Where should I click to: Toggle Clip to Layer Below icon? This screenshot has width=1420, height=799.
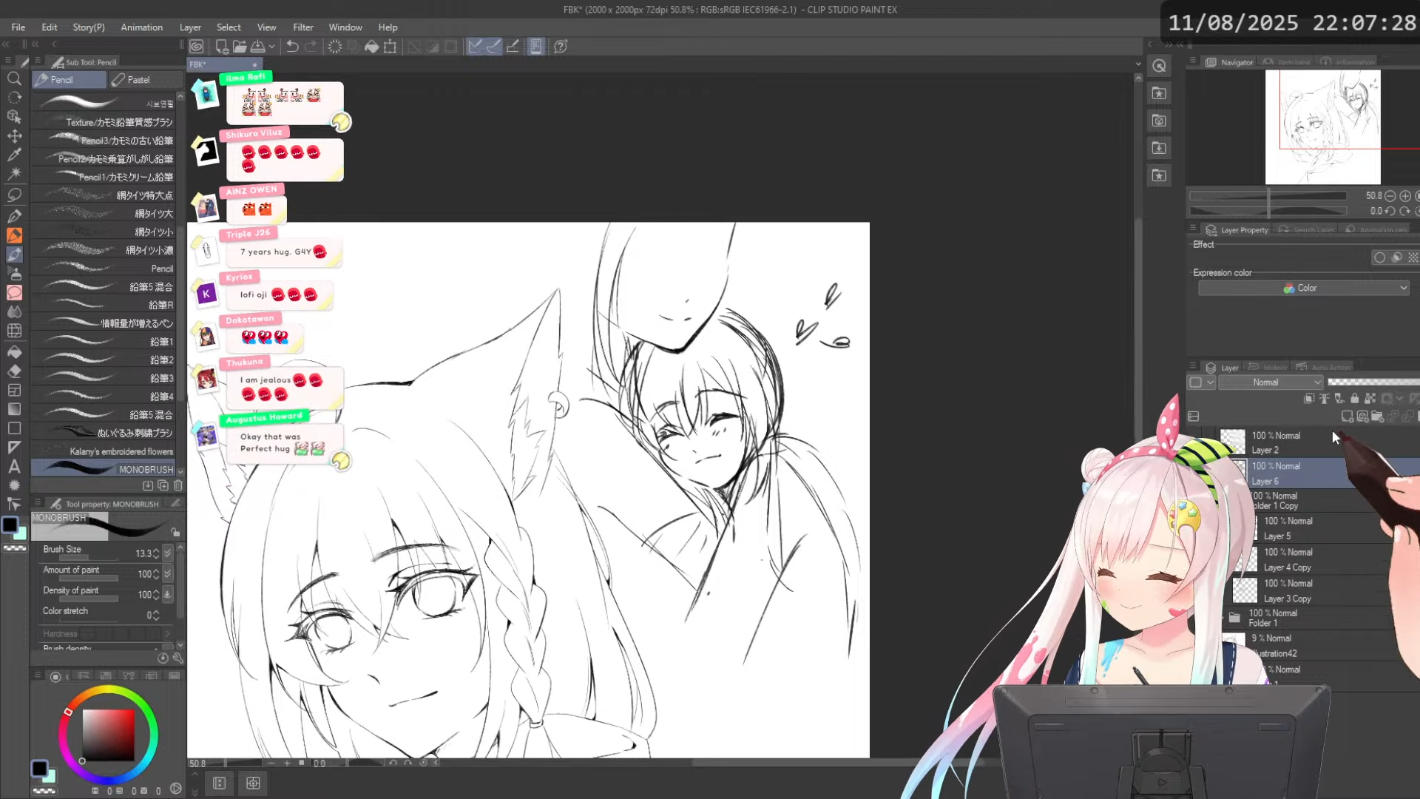tap(1309, 399)
